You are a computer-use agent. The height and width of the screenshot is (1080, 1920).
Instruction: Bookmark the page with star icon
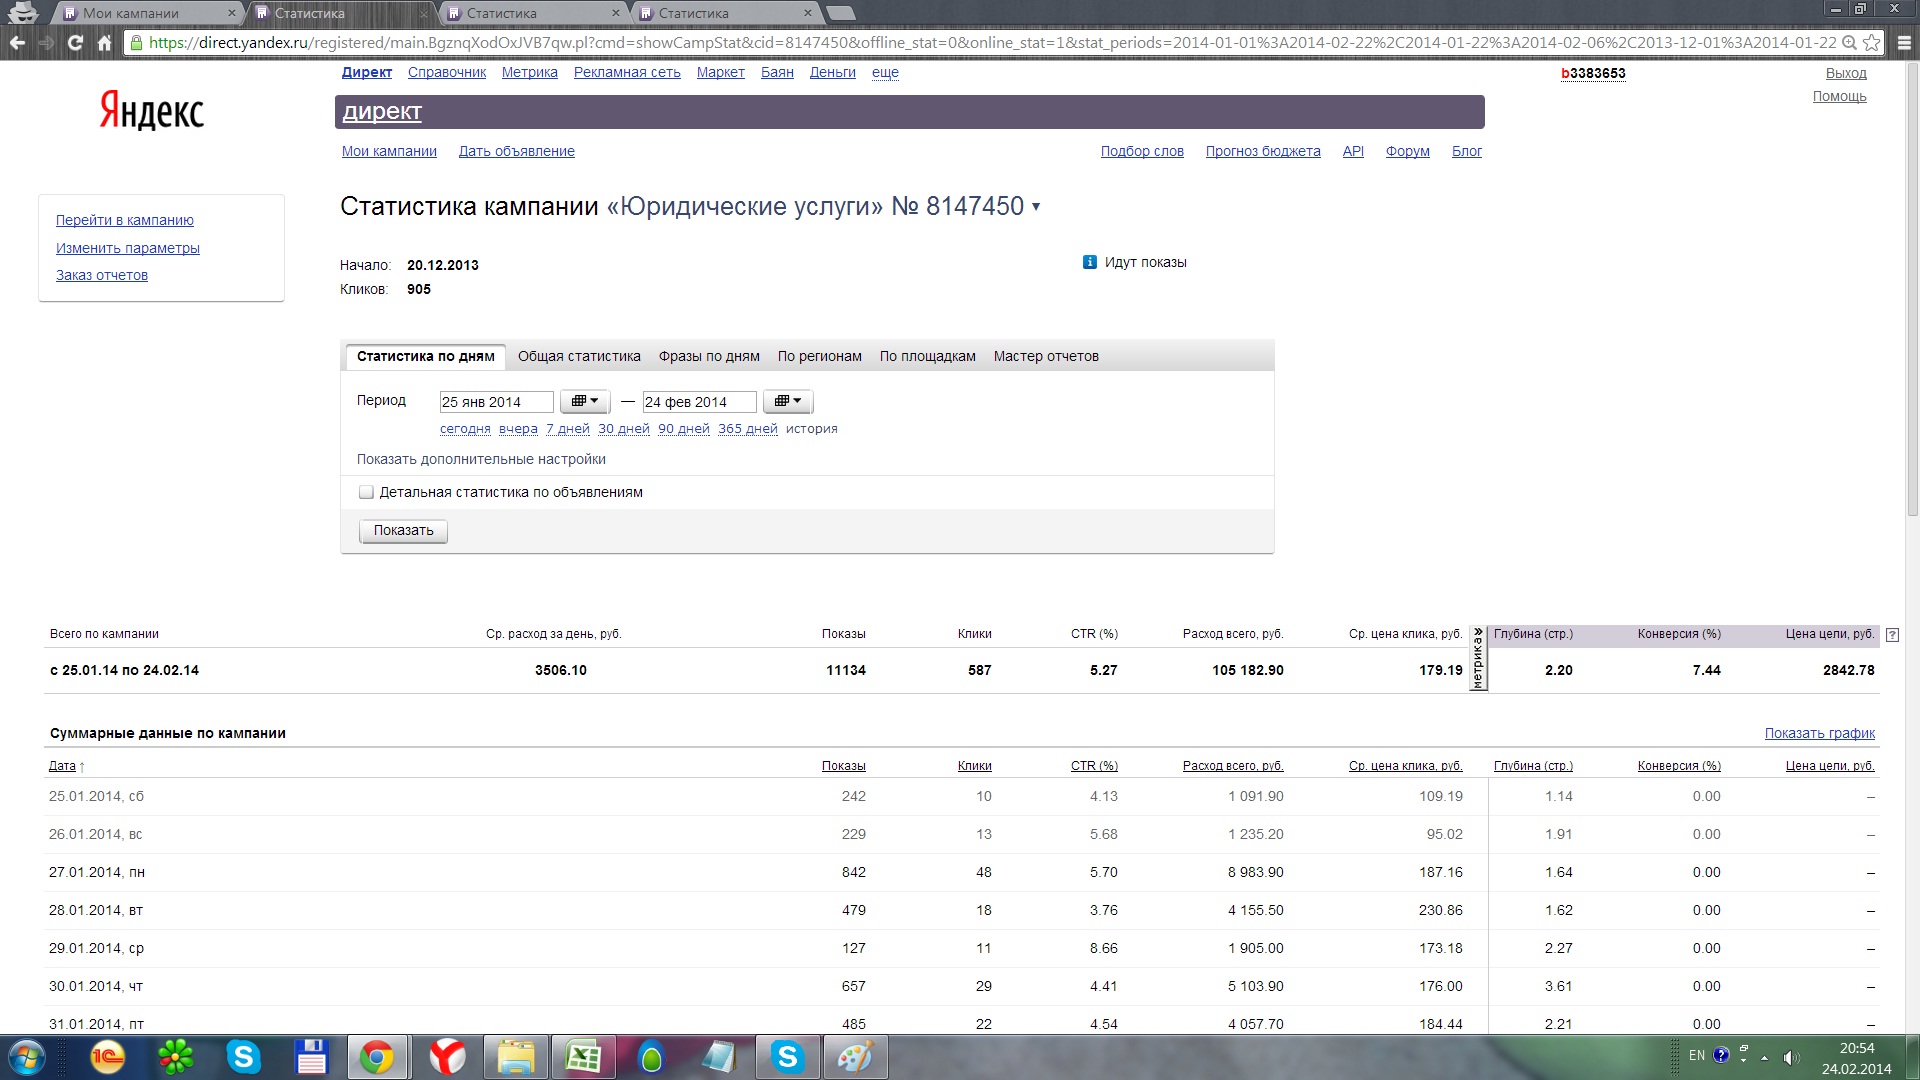1872,43
